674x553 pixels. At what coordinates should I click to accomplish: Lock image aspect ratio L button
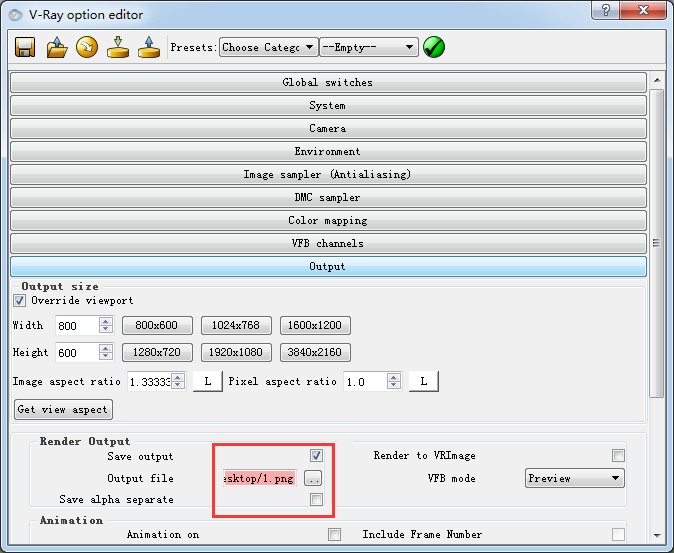[208, 382]
